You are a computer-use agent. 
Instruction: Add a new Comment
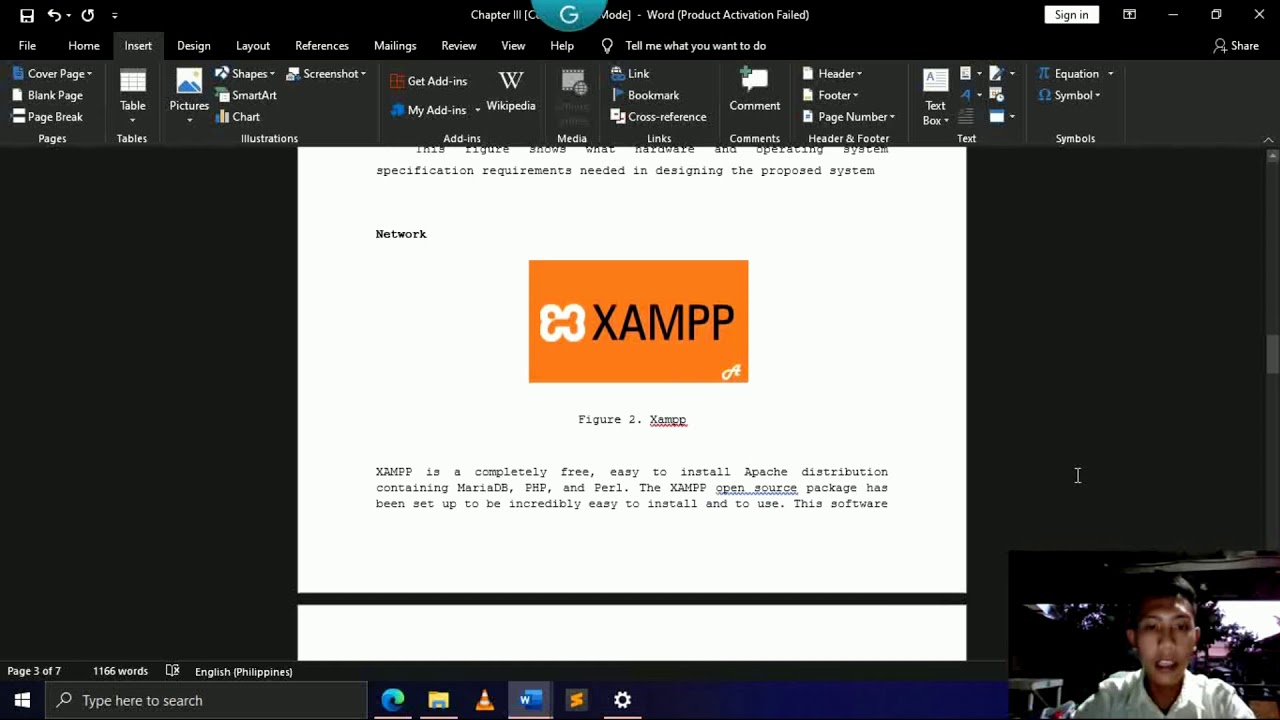(755, 90)
